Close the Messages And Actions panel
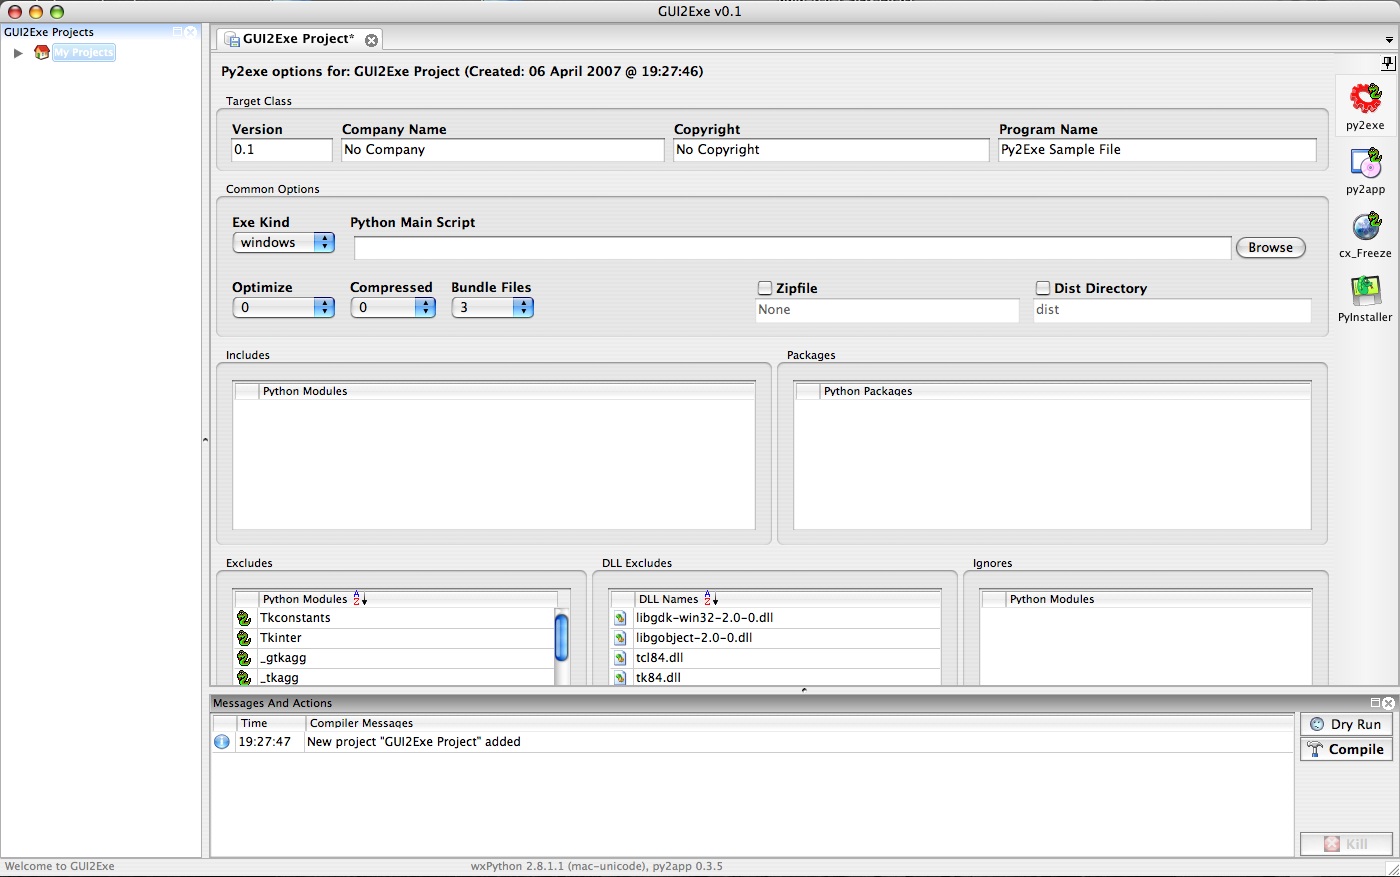This screenshot has height=877, width=1400. [x=1388, y=703]
